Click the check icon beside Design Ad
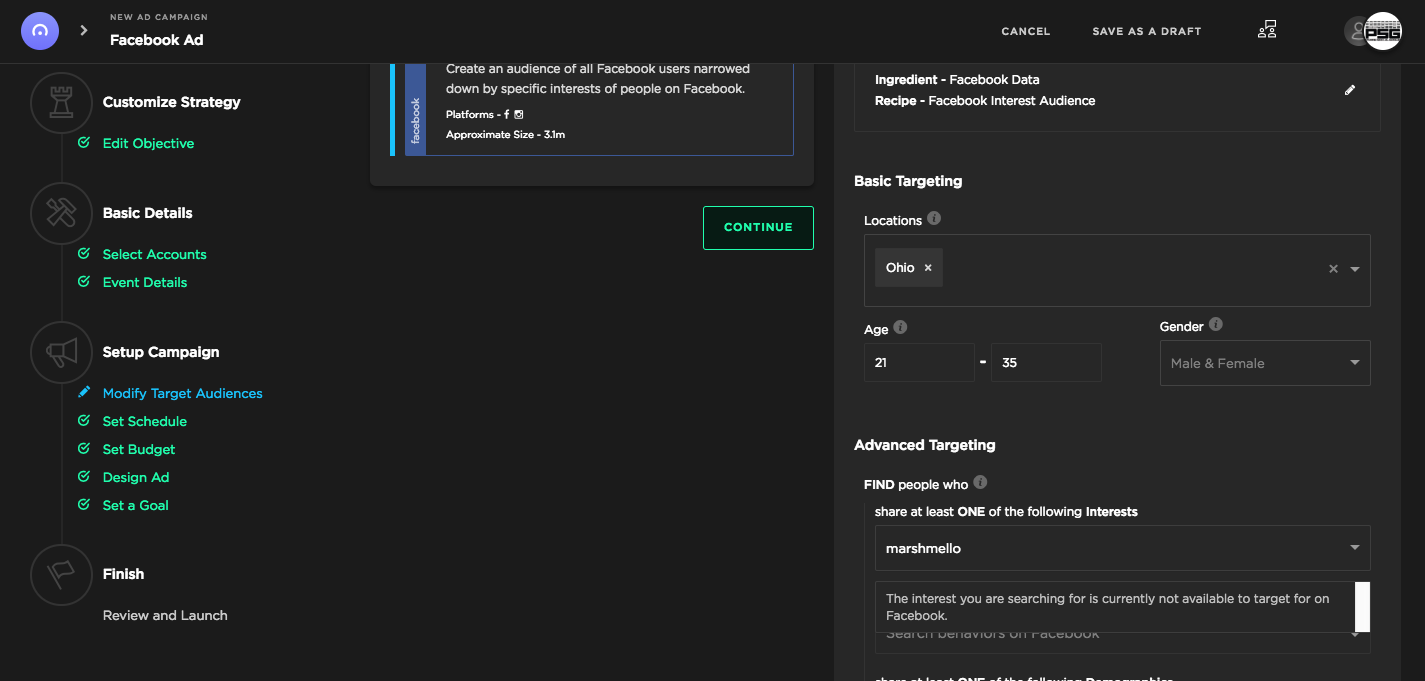The height and width of the screenshot is (681, 1425). pos(84,477)
